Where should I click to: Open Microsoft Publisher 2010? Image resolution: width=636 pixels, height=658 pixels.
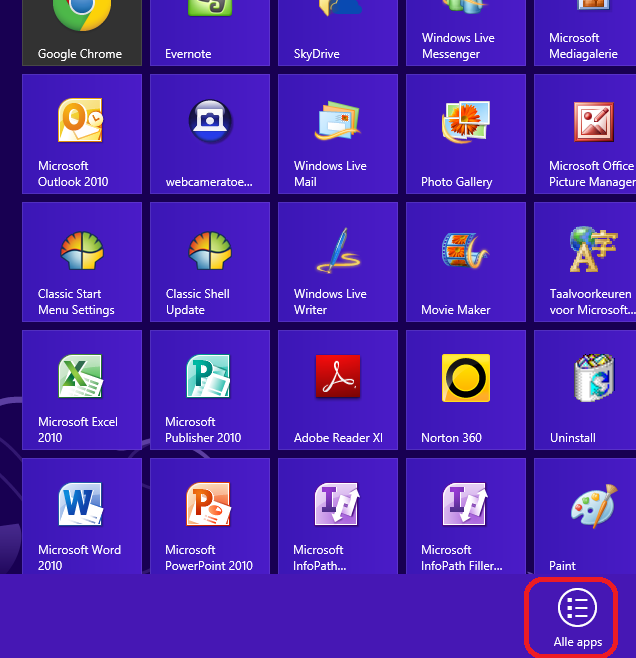(x=210, y=390)
